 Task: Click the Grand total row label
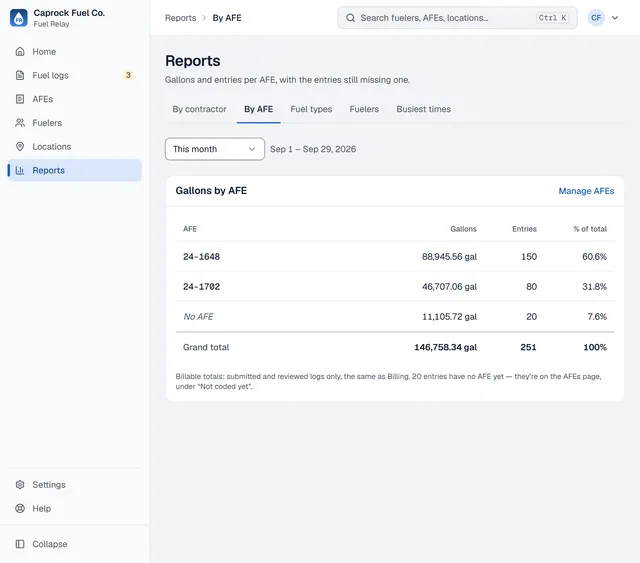pos(206,347)
